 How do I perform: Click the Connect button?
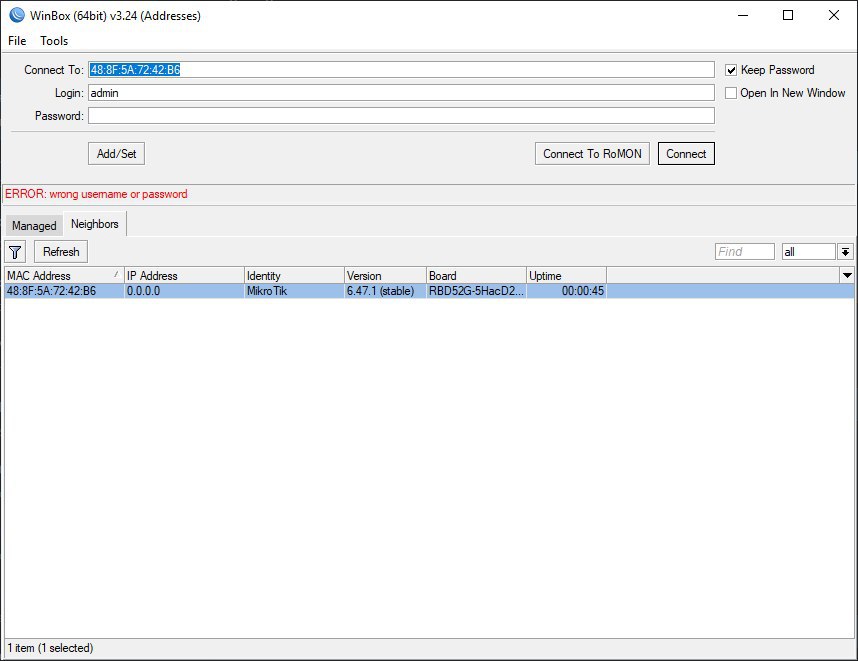point(686,154)
